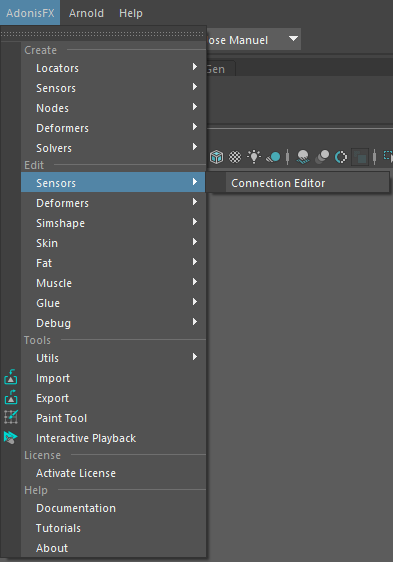393x562 pixels.
Task: Open the AdonisFX menu
Action: pyautogui.click(x=30, y=13)
